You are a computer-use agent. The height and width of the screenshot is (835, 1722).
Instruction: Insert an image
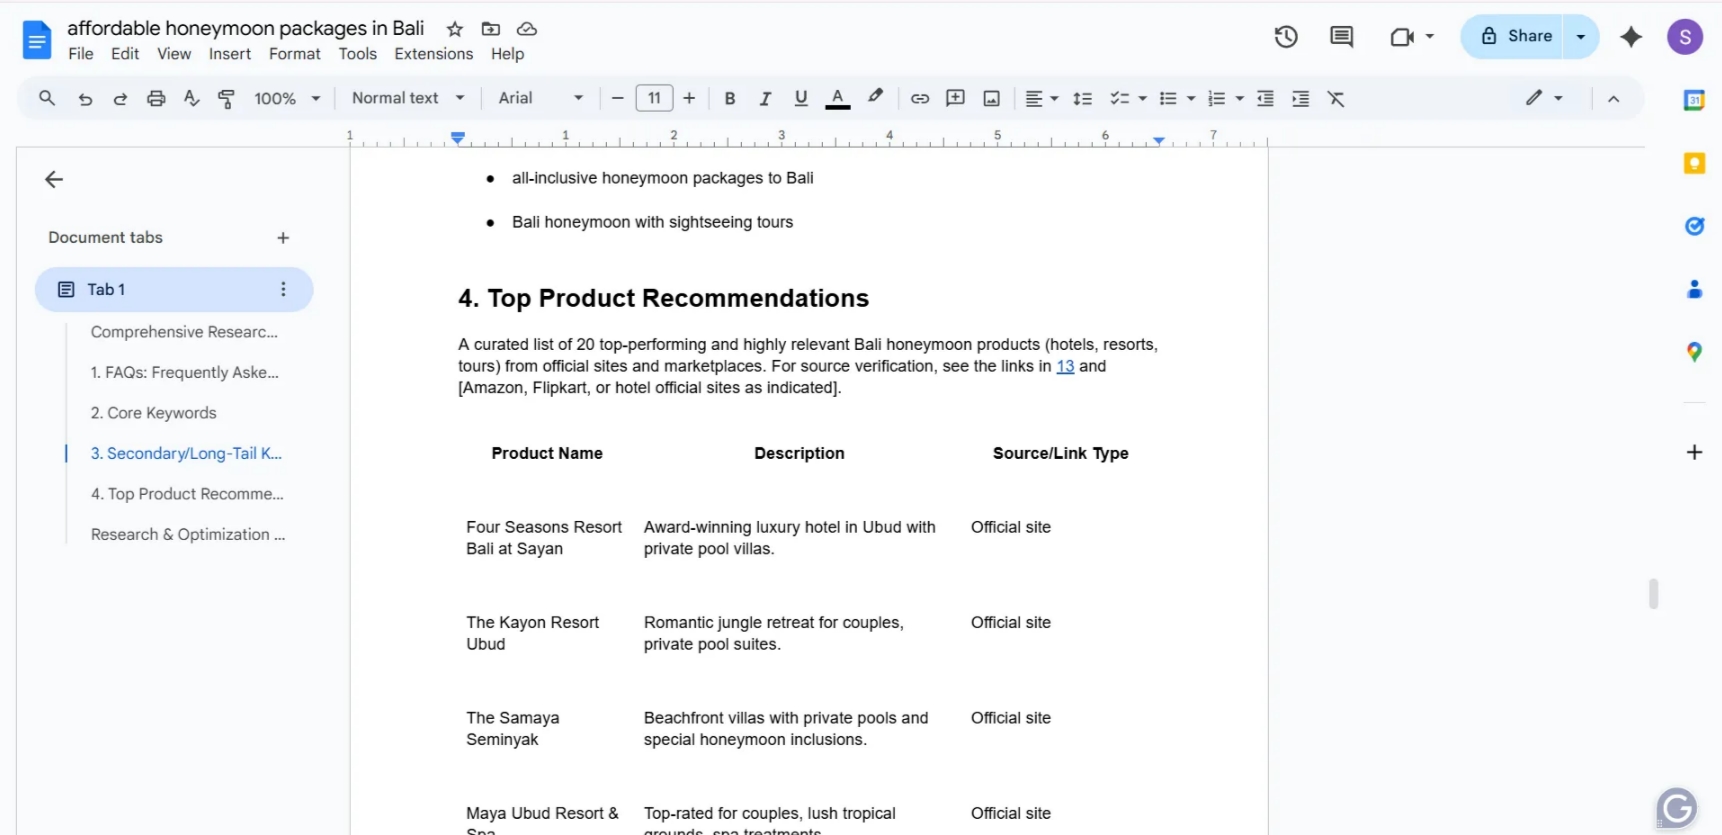point(991,98)
